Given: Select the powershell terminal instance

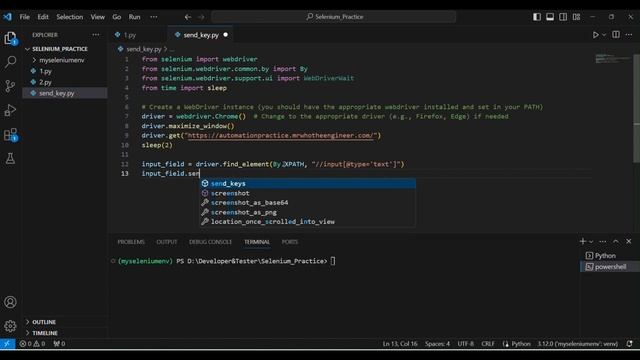Looking at the screenshot, I should [610, 267].
